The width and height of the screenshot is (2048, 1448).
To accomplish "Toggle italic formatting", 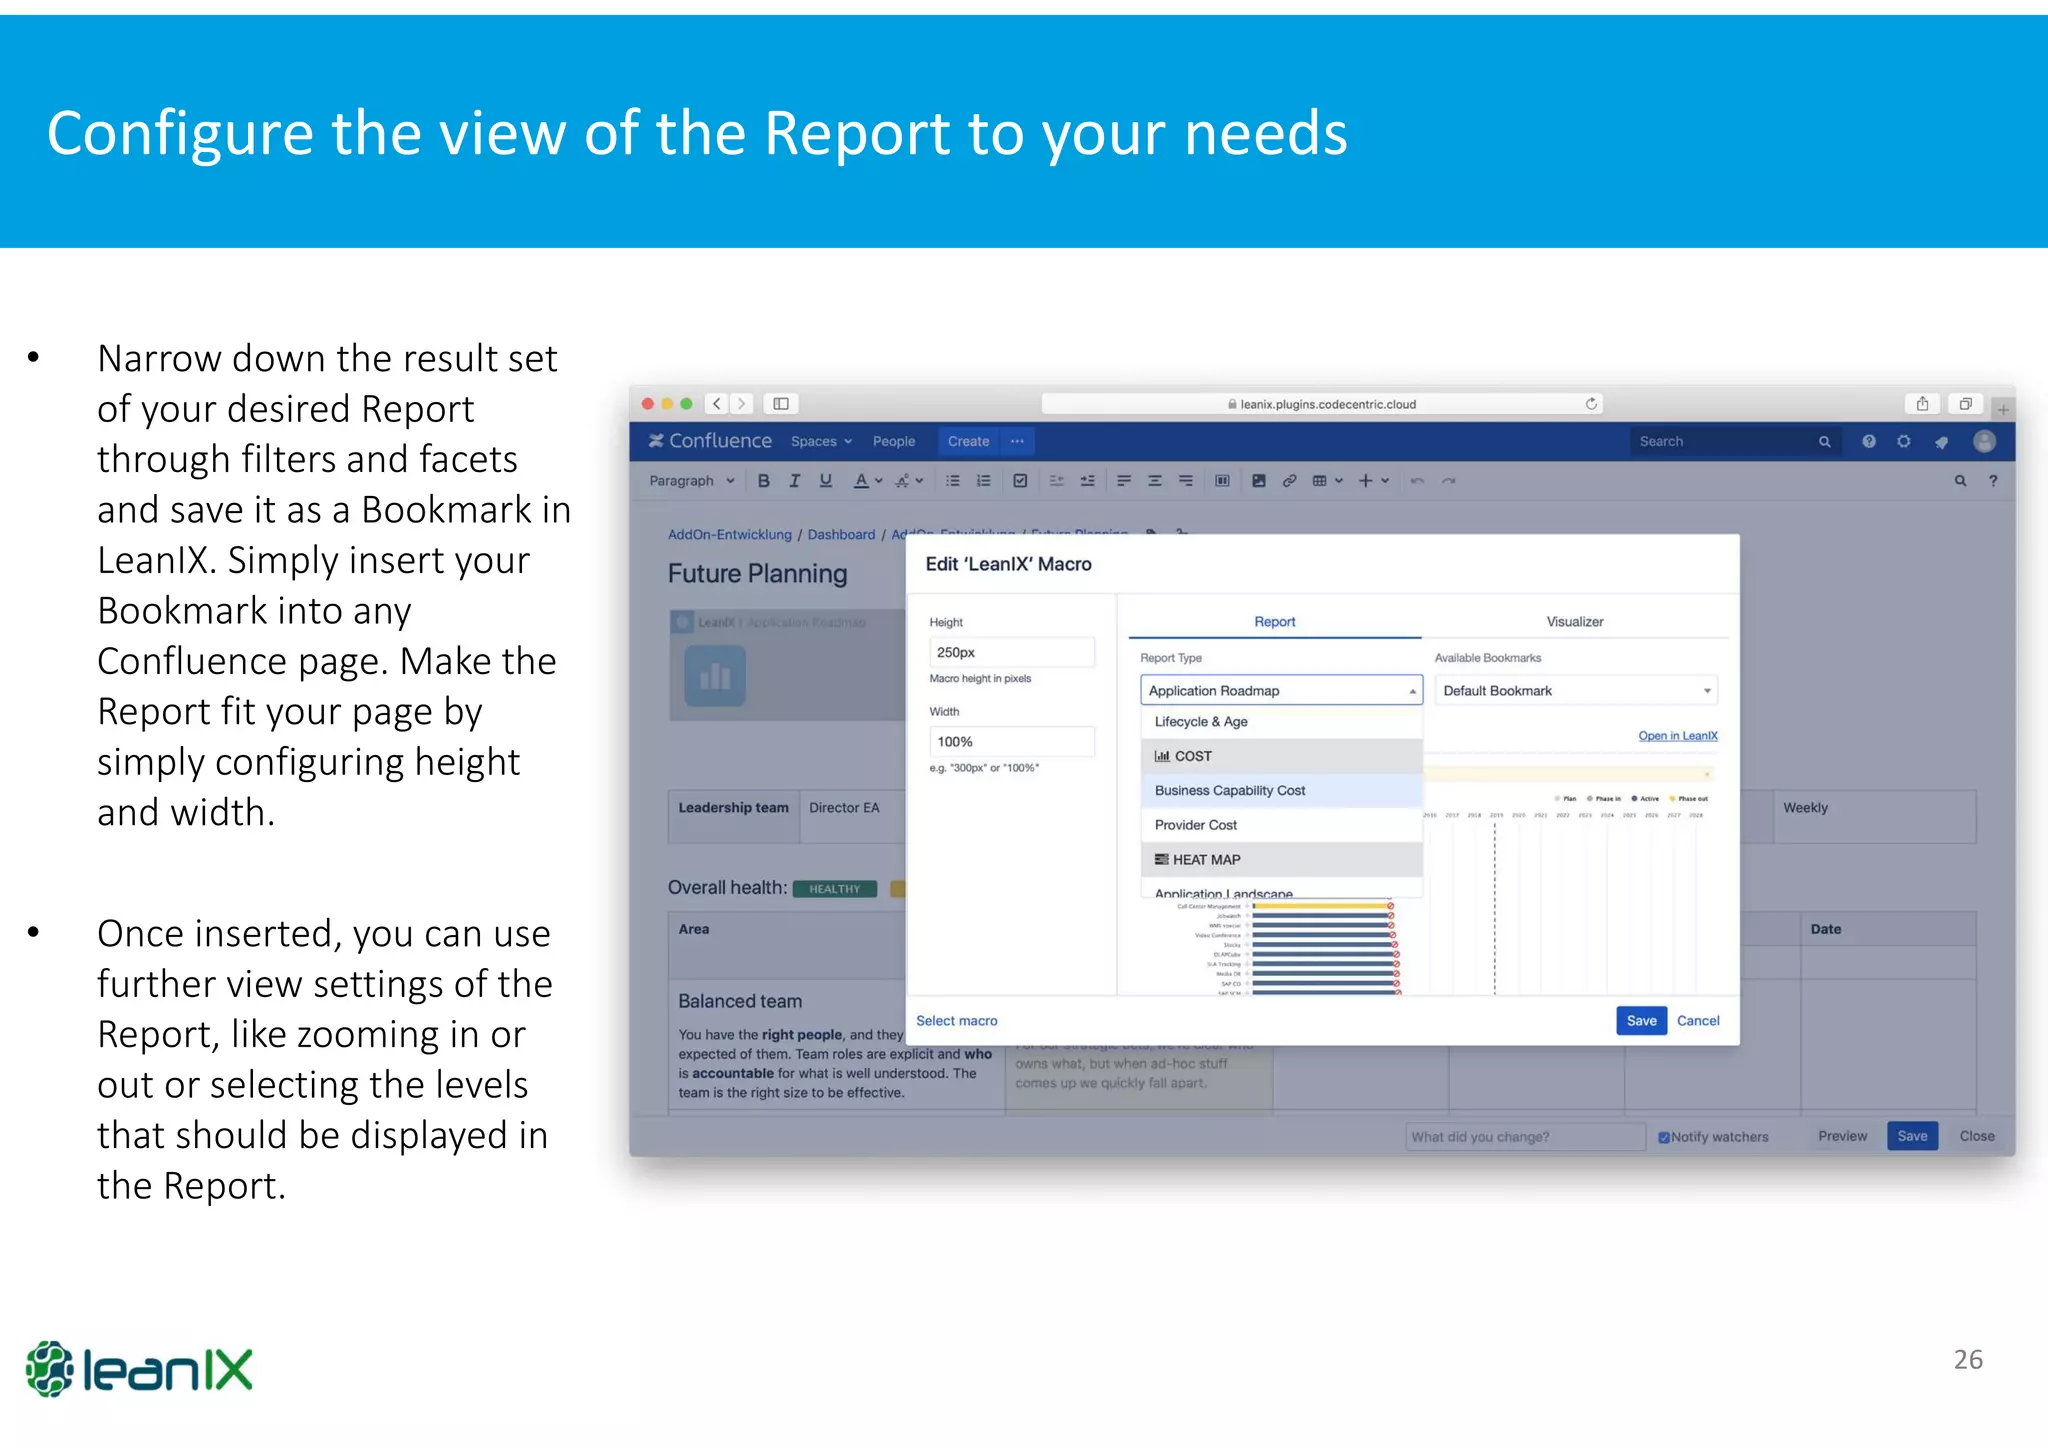I will (795, 481).
